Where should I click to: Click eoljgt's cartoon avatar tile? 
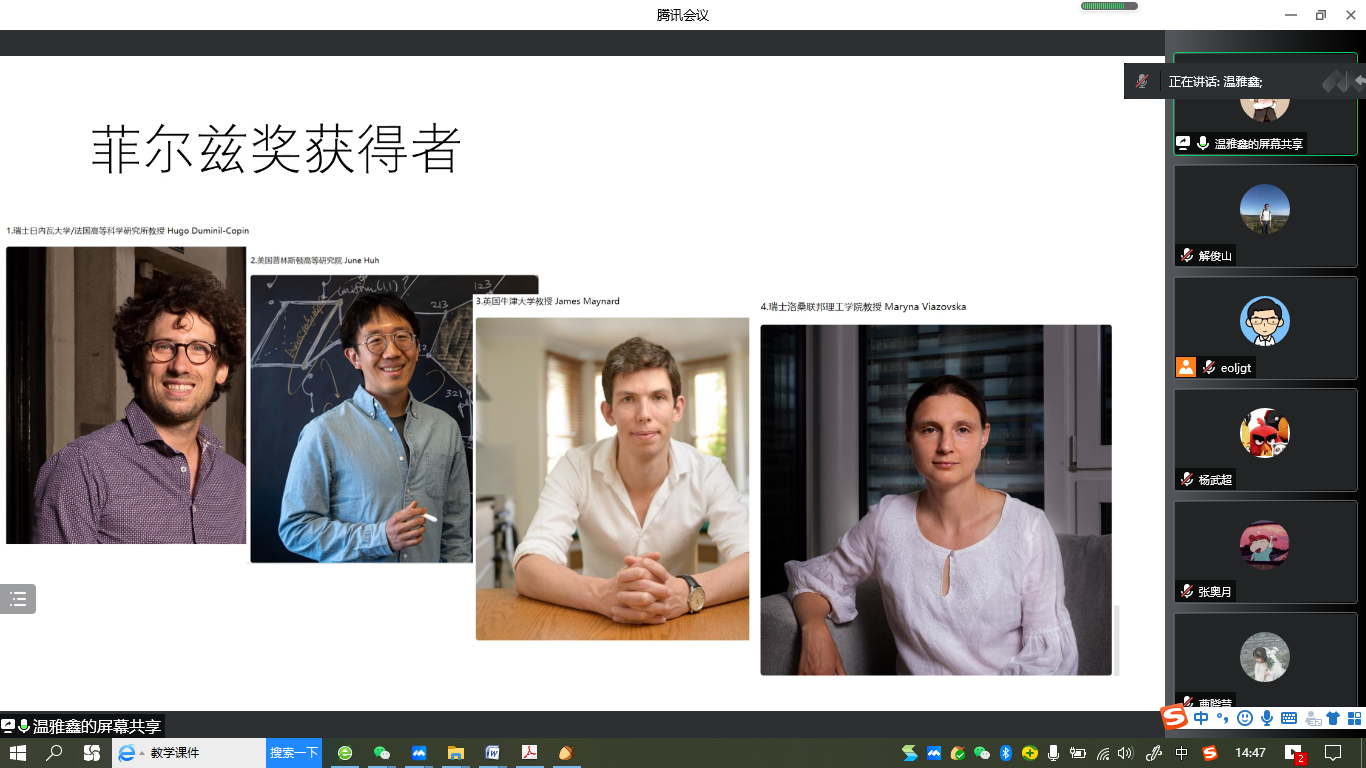coord(1265,322)
